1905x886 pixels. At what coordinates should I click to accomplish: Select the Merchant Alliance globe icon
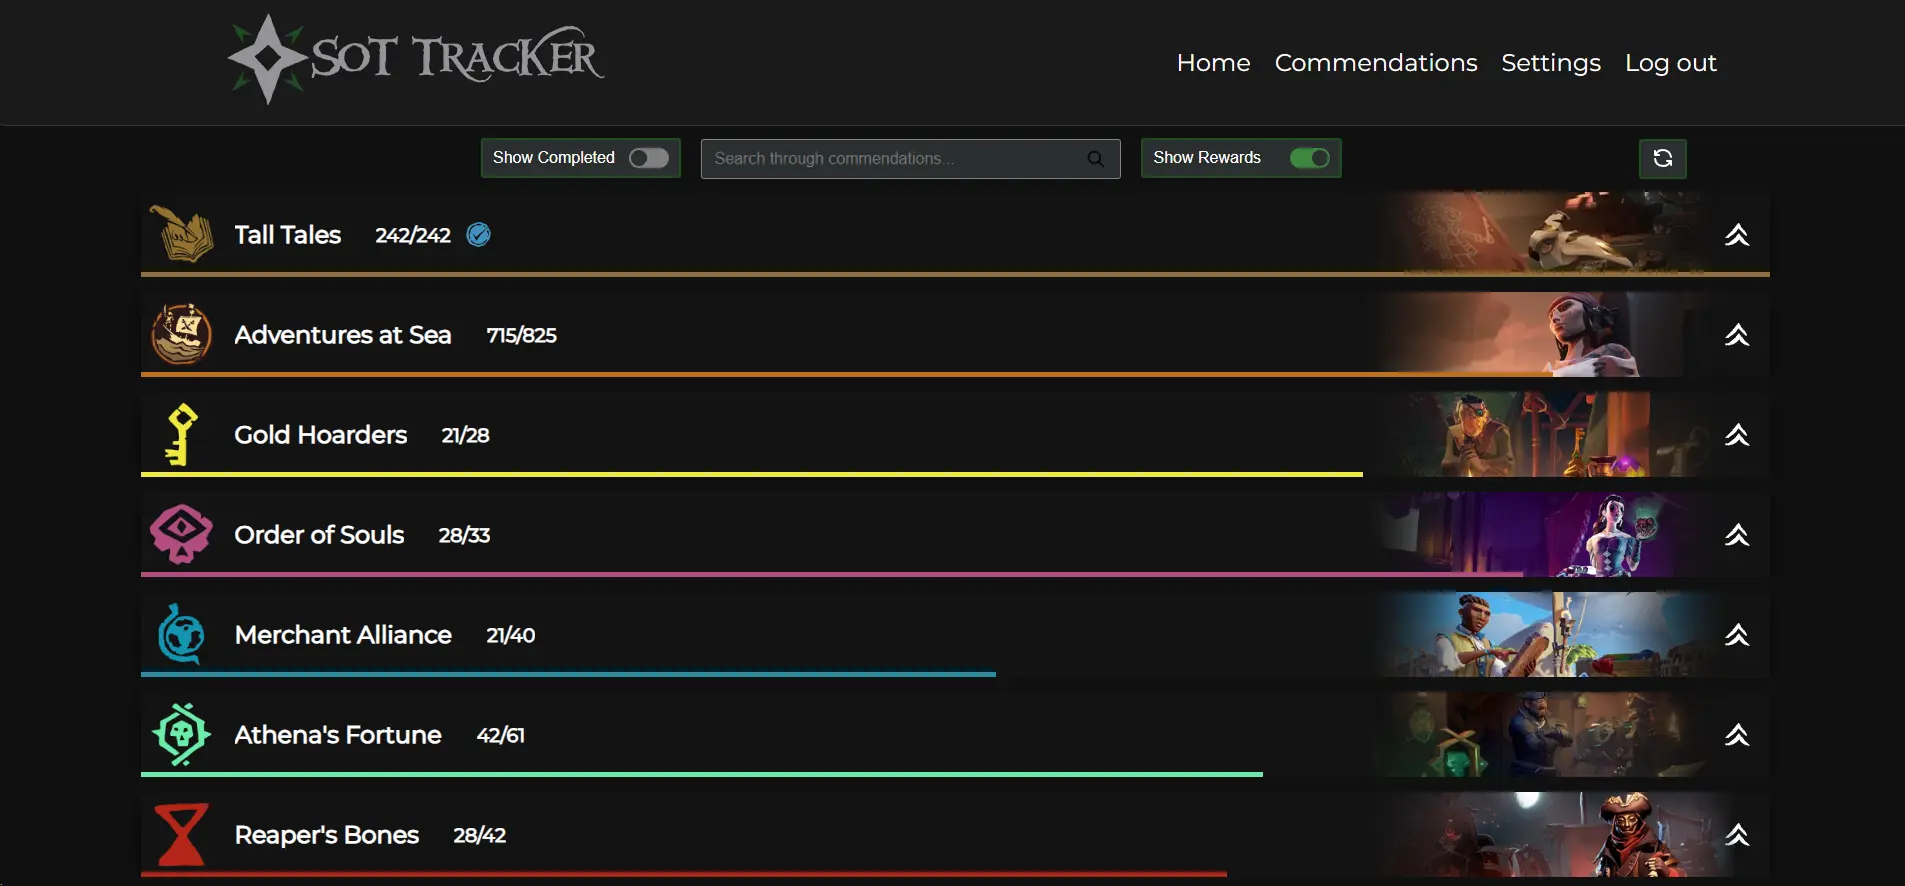click(x=181, y=634)
